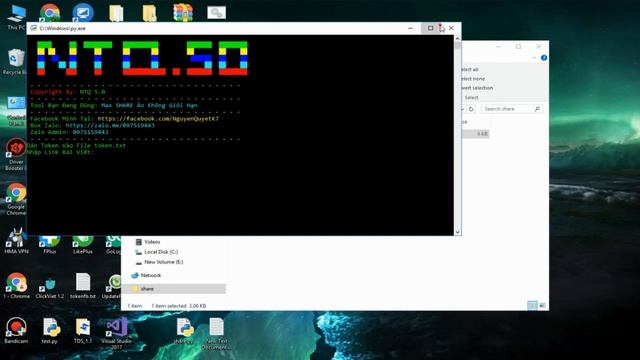This screenshot has width=640, height=360.
Task: Select the HMA VPN shortcut icon
Action: click(16, 241)
